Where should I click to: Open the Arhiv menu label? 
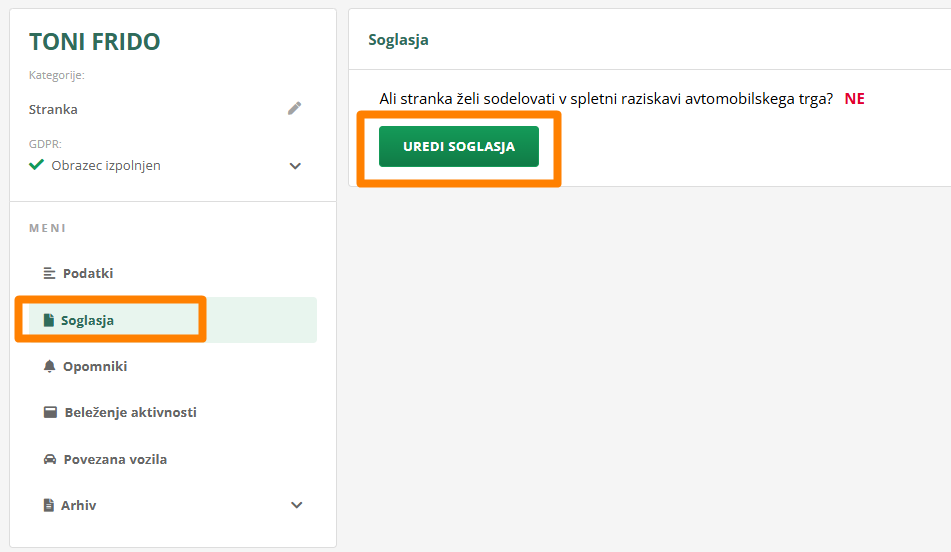79,506
